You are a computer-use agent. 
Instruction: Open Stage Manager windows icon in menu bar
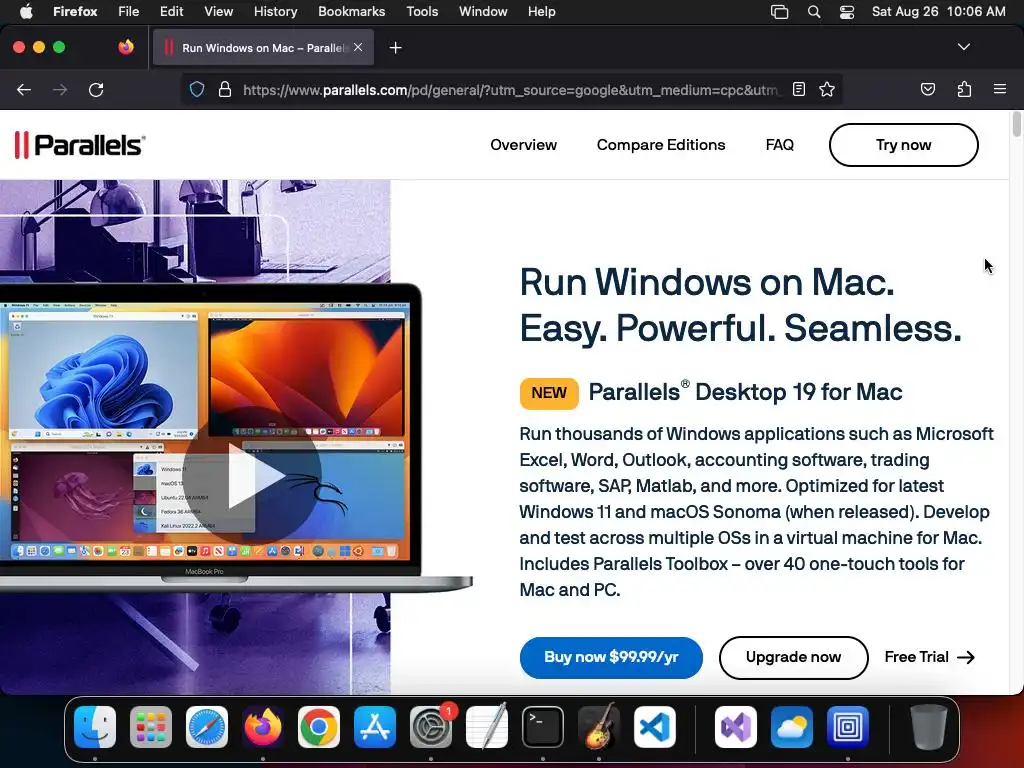[779, 12]
